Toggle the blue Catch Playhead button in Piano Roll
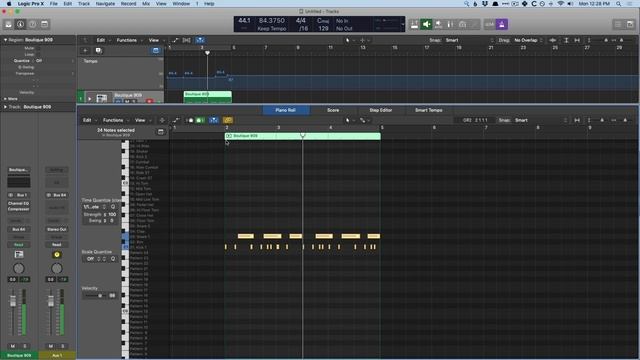 [213, 120]
